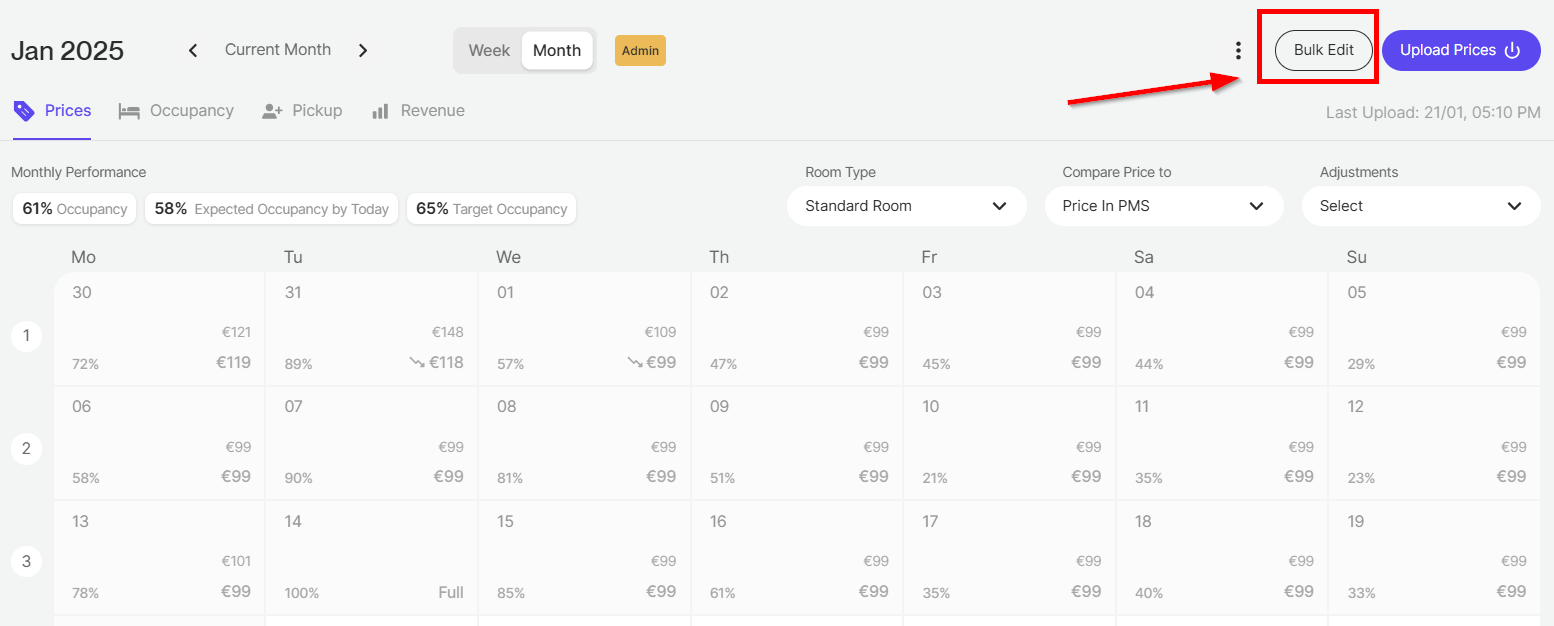Open the Adjustments Select dropdown

(1420, 206)
